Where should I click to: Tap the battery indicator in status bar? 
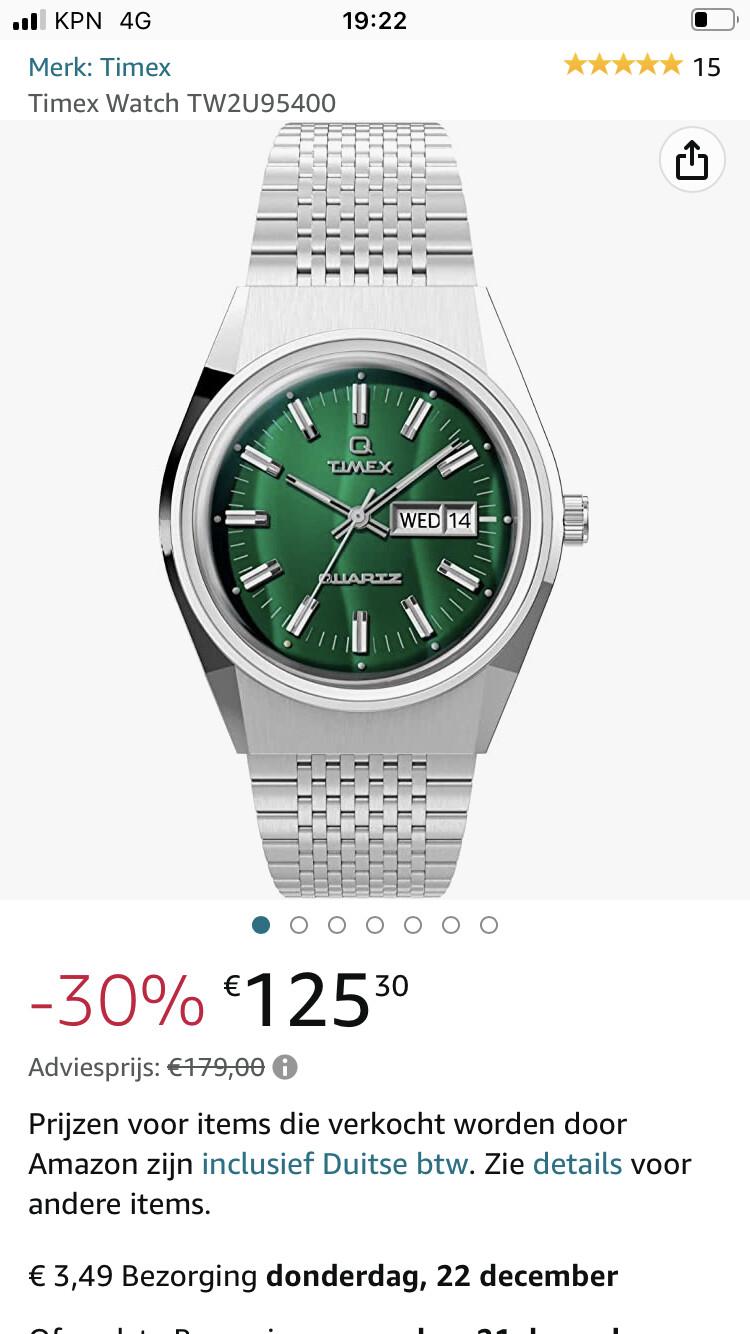(x=713, y=20)
